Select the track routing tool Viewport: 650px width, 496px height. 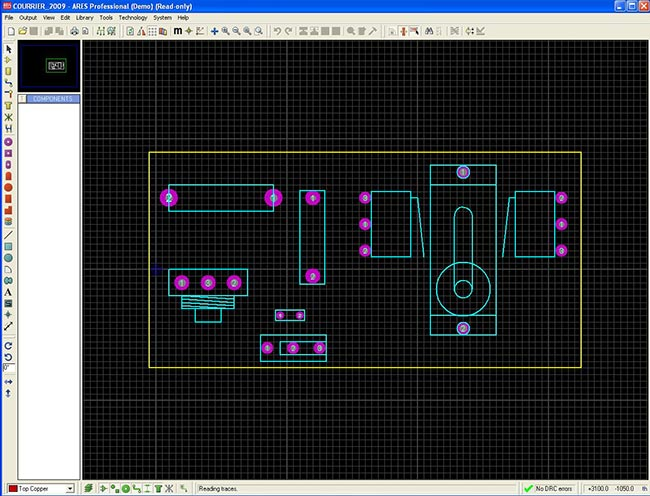click(8, 83)
